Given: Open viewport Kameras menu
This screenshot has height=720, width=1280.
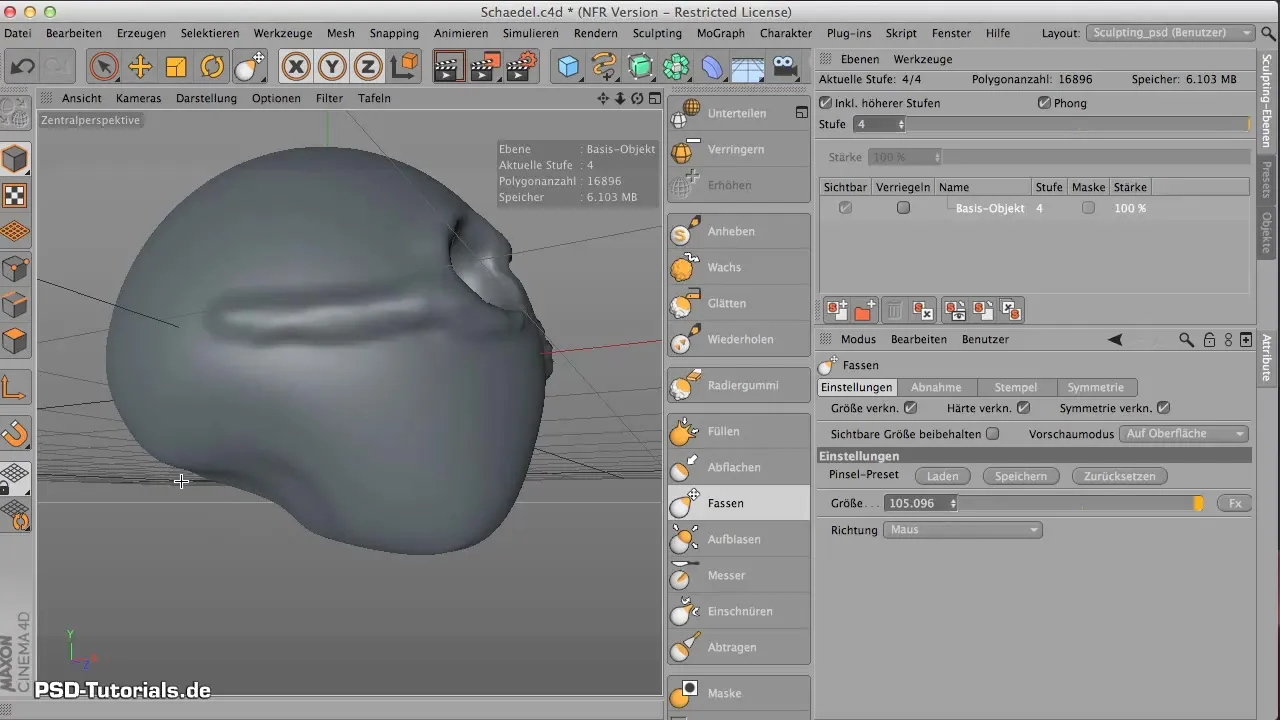Looking at the screenshot, I should (x=138, y=98).
